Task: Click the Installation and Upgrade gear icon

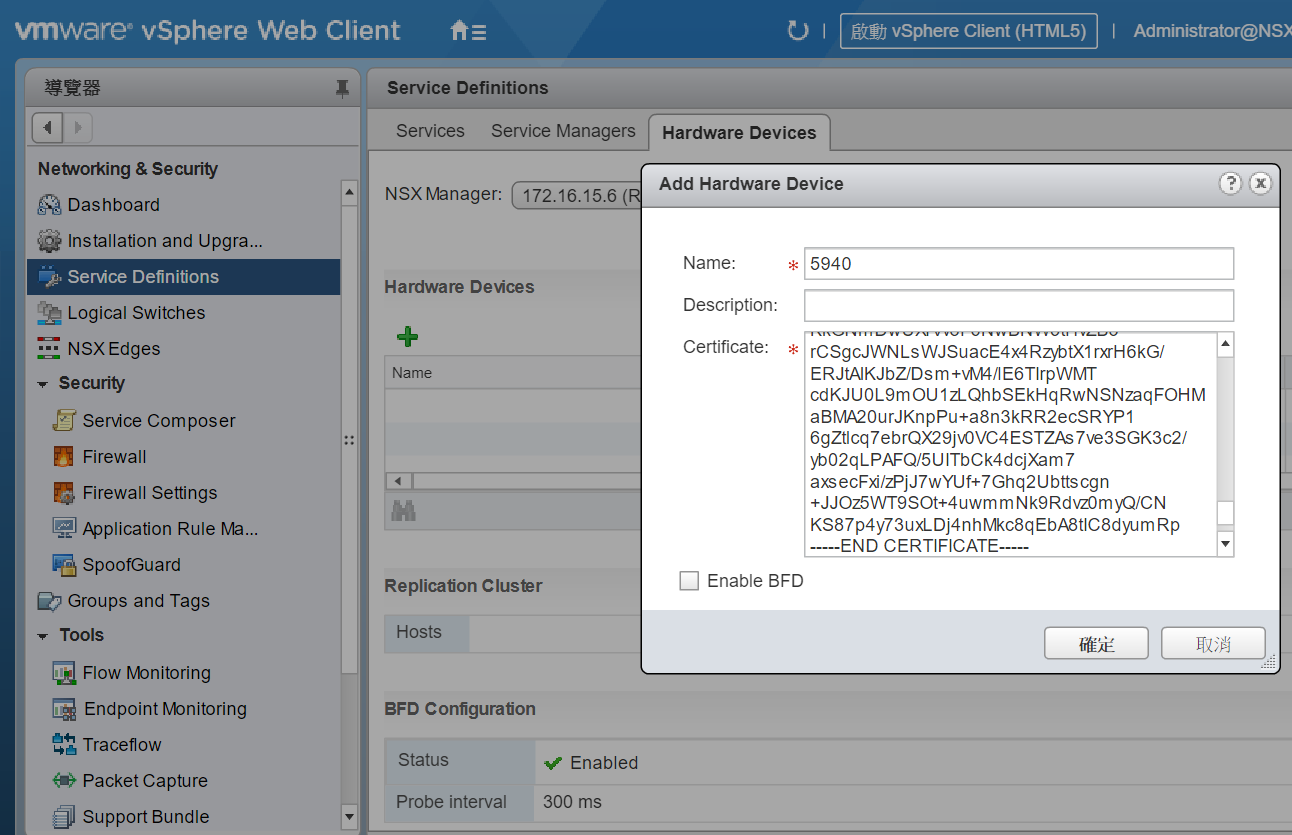Action: pyautogui.click(x=49, y=241)
